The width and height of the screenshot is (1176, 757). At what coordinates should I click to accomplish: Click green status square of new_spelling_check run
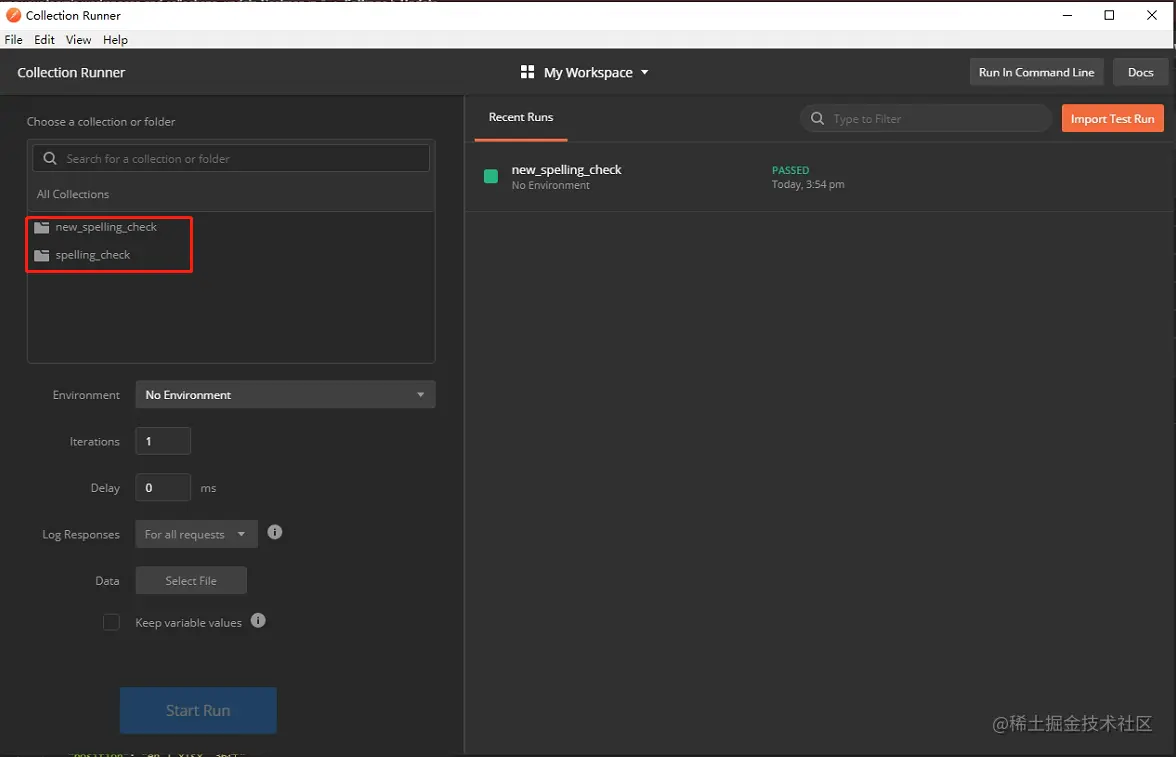[x=490, y=176]
